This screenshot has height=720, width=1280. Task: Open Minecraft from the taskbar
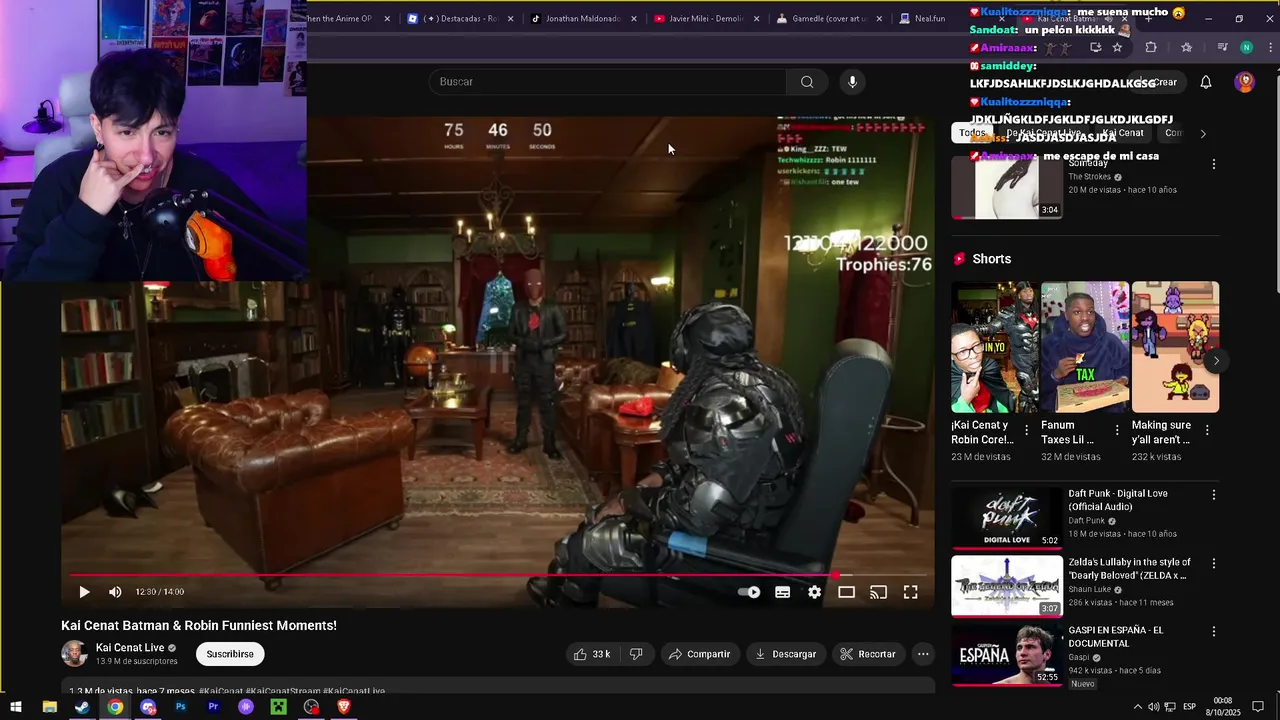pos(279,707)
